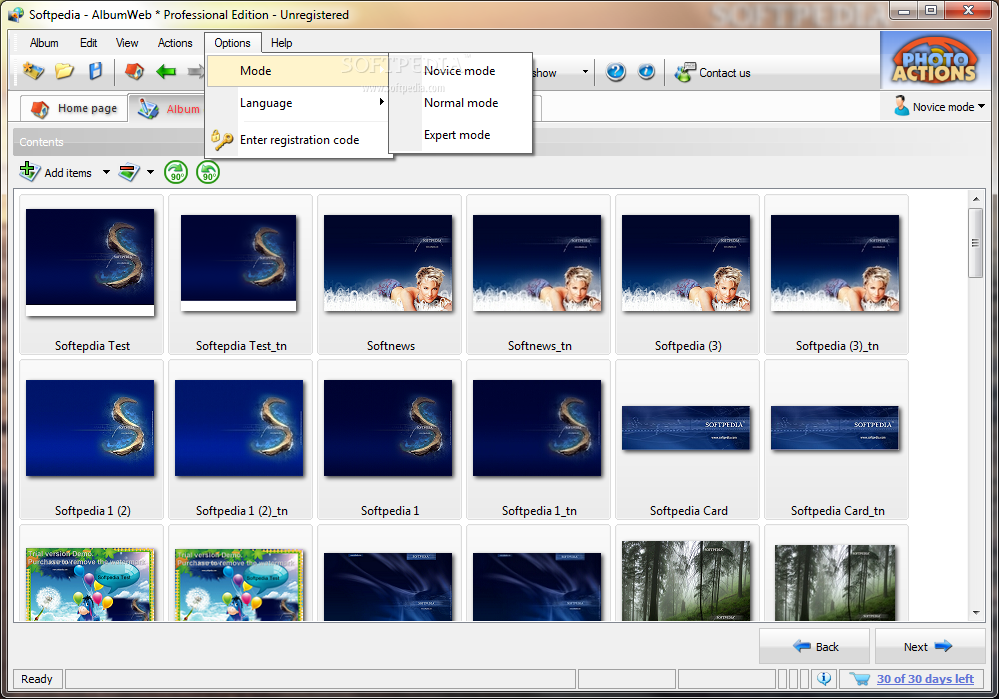
Task: Expand the remove items dropdown arrow
Action: (150, 172)
